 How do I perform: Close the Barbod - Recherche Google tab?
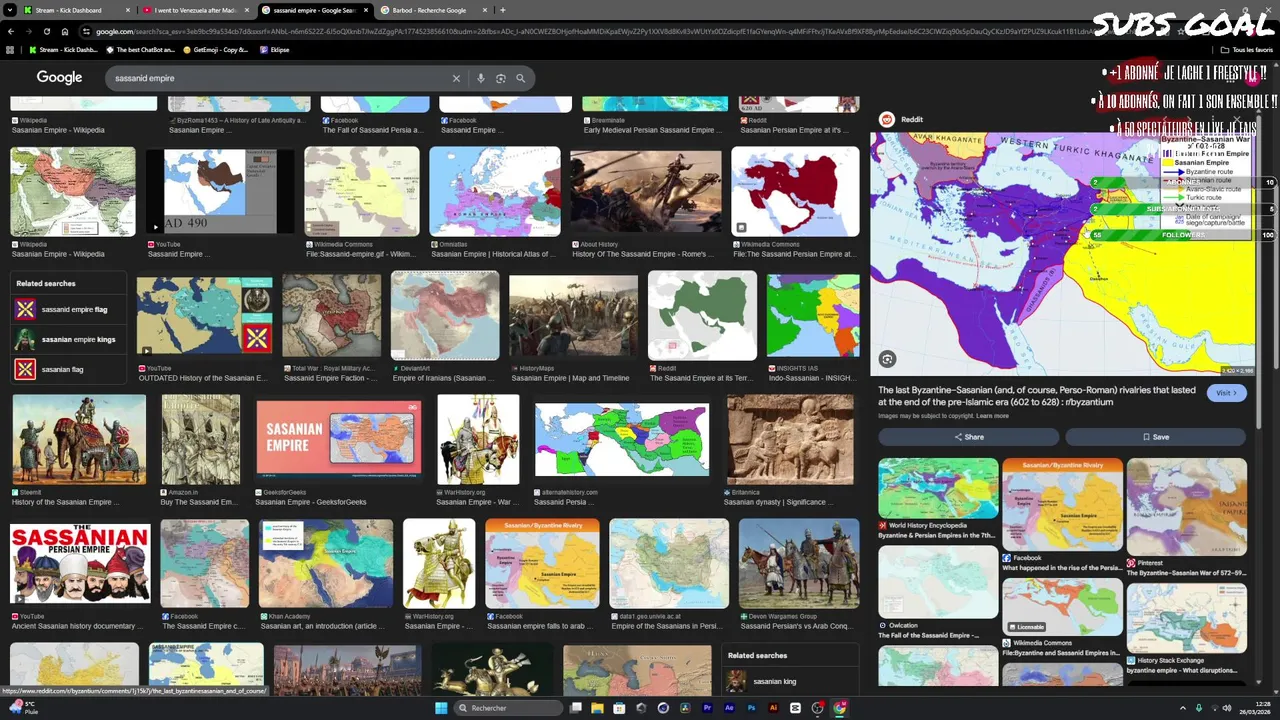[487, 10]
